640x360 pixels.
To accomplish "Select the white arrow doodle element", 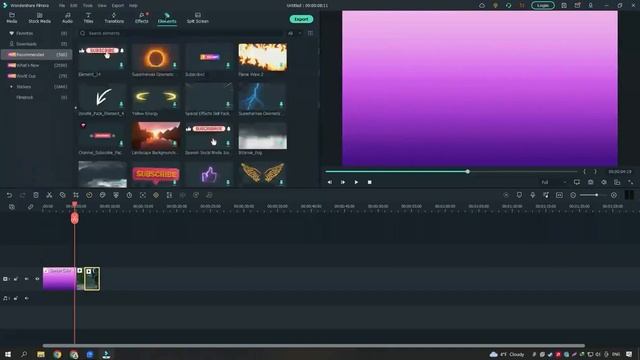I will 102,97.
